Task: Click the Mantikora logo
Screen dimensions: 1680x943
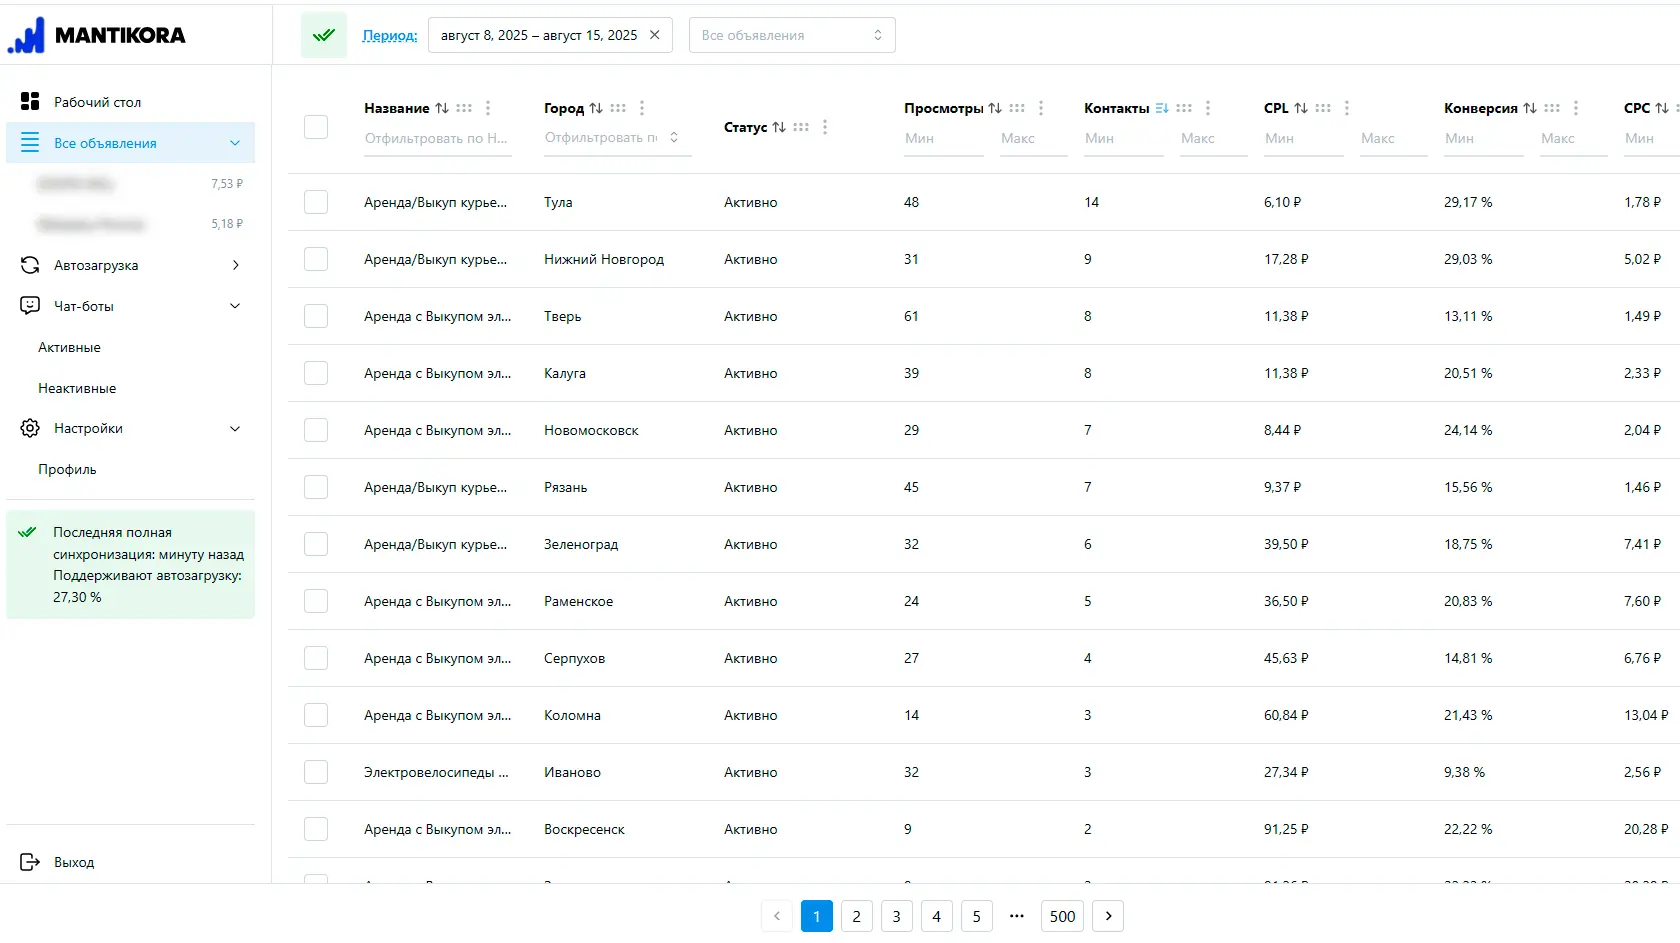Action: pyautogui.click(x=97, y=35)
